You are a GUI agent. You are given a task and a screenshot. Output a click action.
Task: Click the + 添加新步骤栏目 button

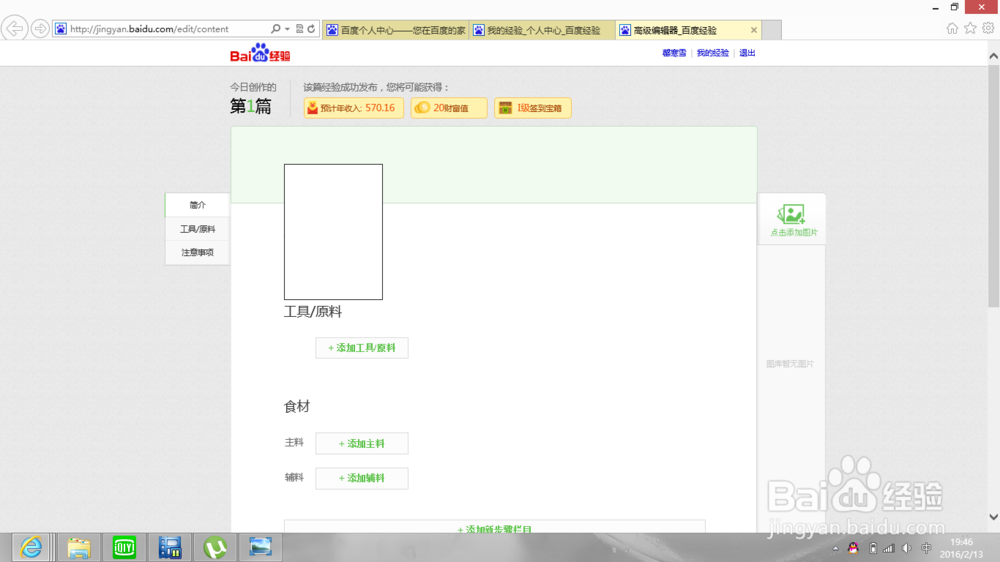495,527
